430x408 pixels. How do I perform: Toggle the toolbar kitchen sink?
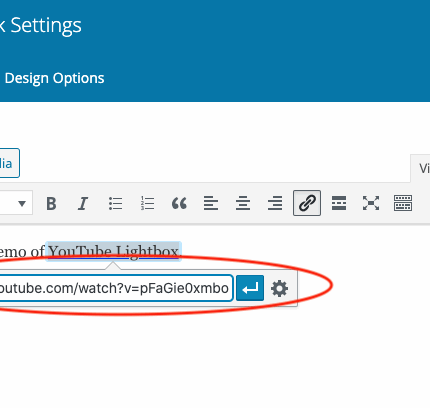click(x=403, y=203)
